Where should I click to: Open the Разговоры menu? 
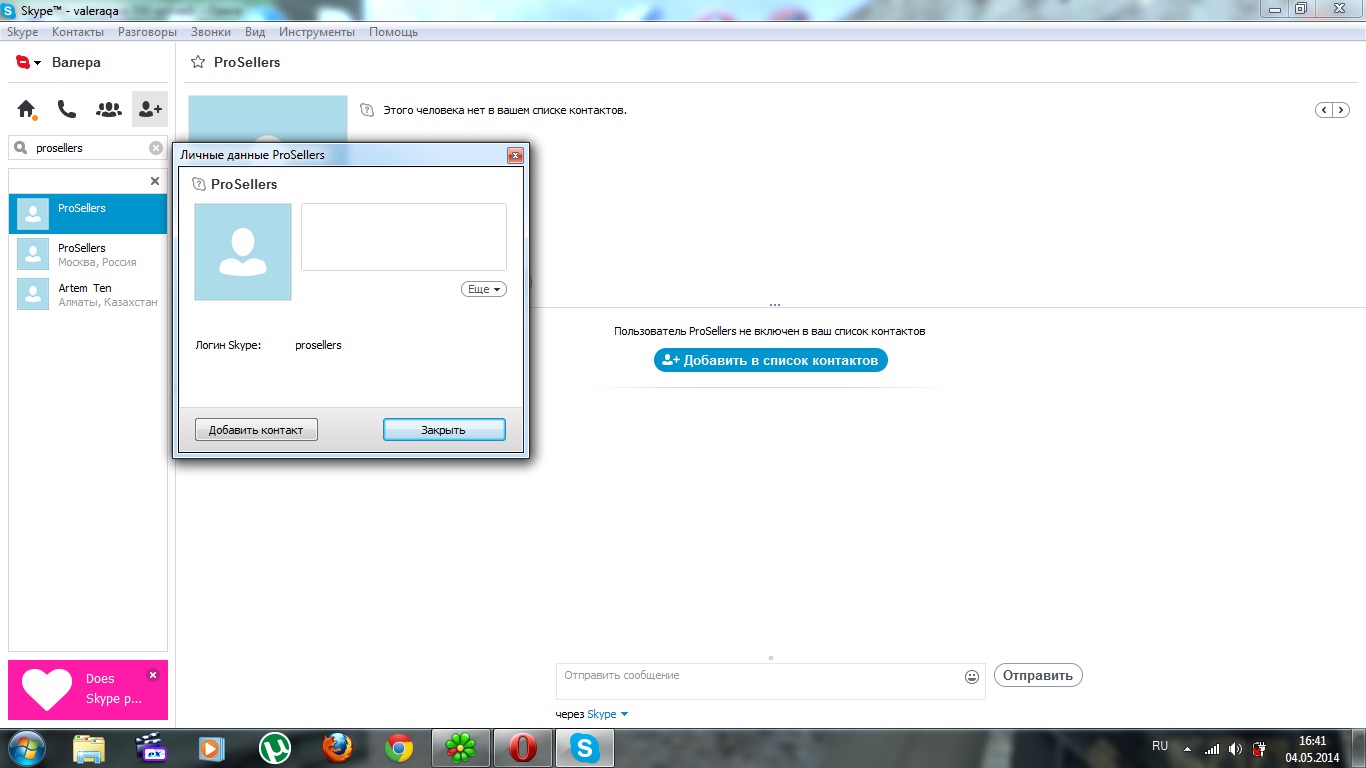tap(147, 32)
